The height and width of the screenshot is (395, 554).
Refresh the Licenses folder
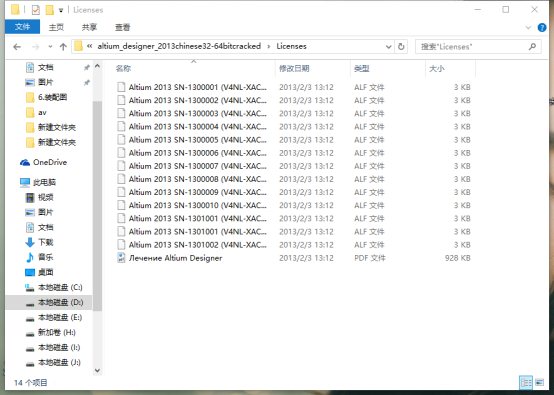401,47
